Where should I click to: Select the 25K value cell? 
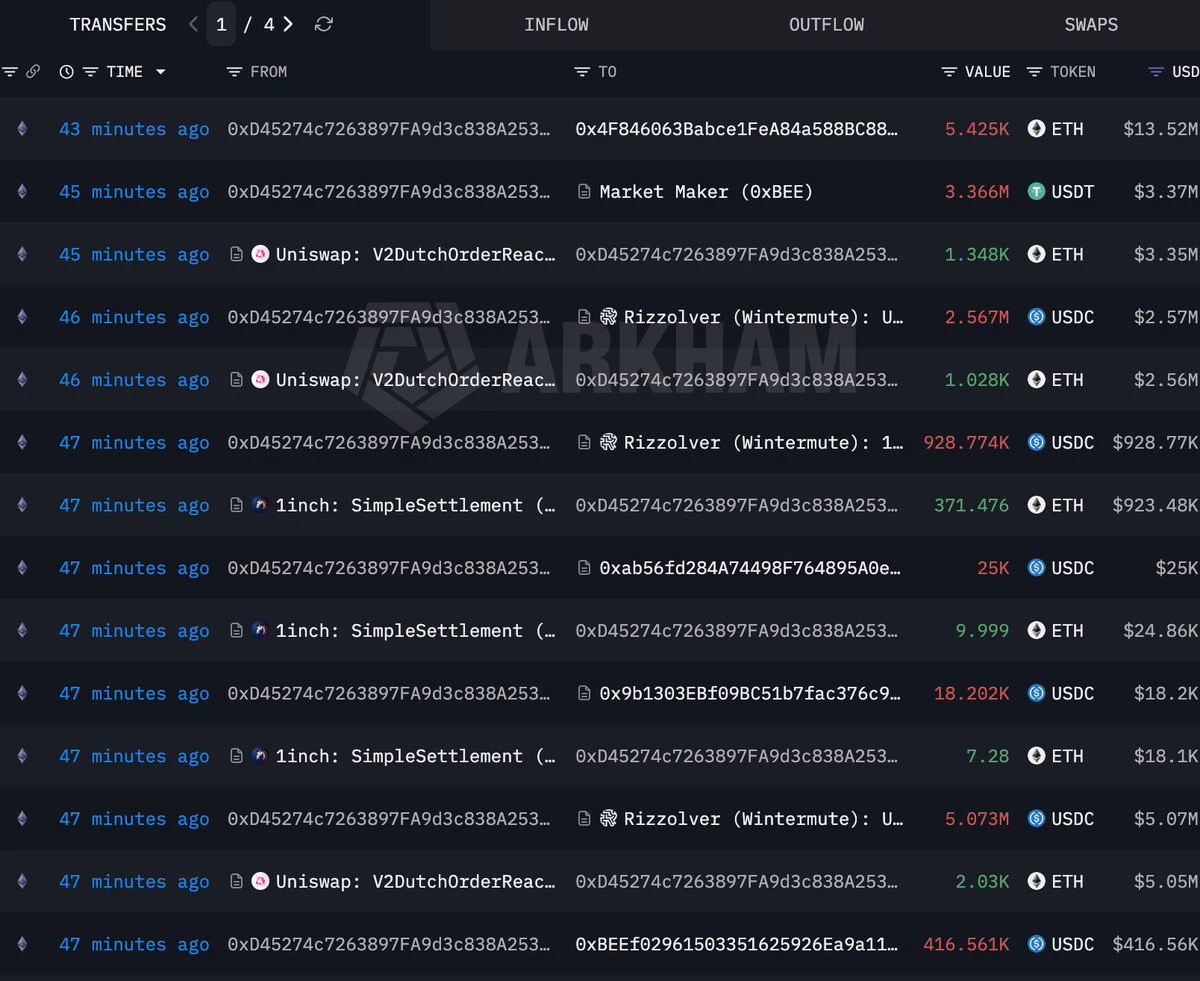click(993, 568)
